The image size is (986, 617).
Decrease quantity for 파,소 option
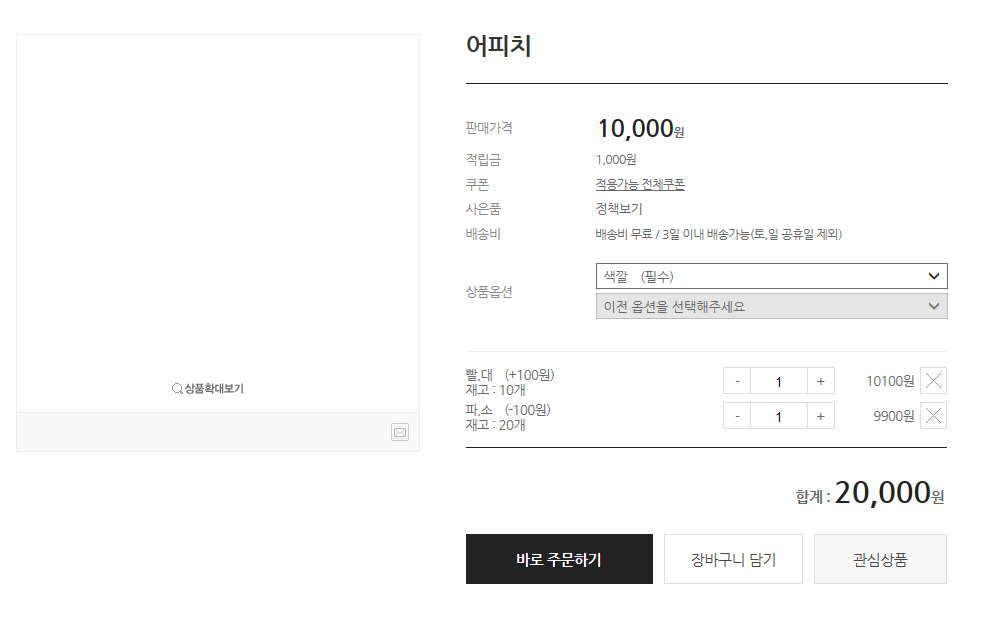(x=737, y=416)
